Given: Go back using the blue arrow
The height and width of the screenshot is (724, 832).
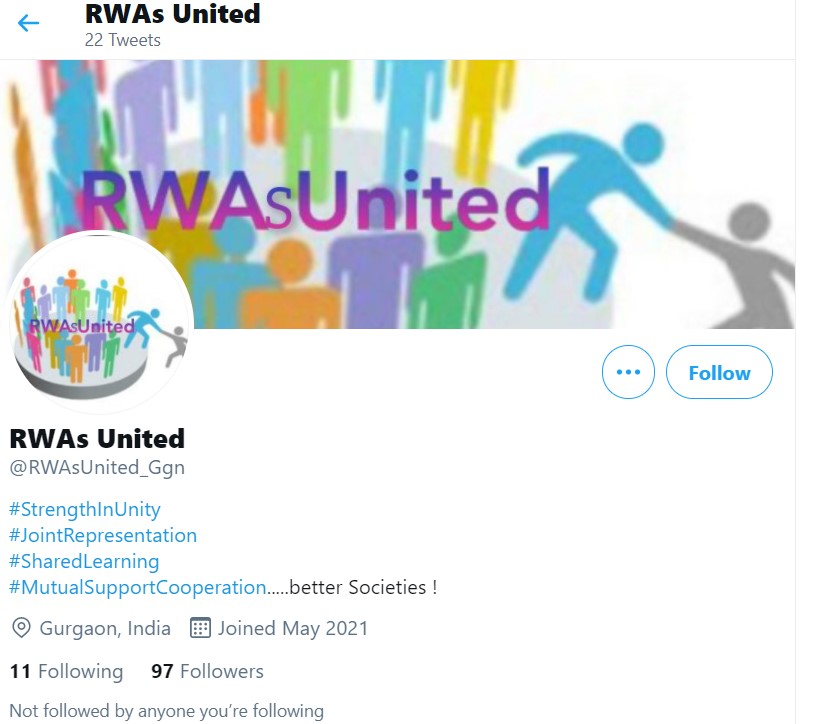Looking at the screenshot, I should tap(28, 23).
